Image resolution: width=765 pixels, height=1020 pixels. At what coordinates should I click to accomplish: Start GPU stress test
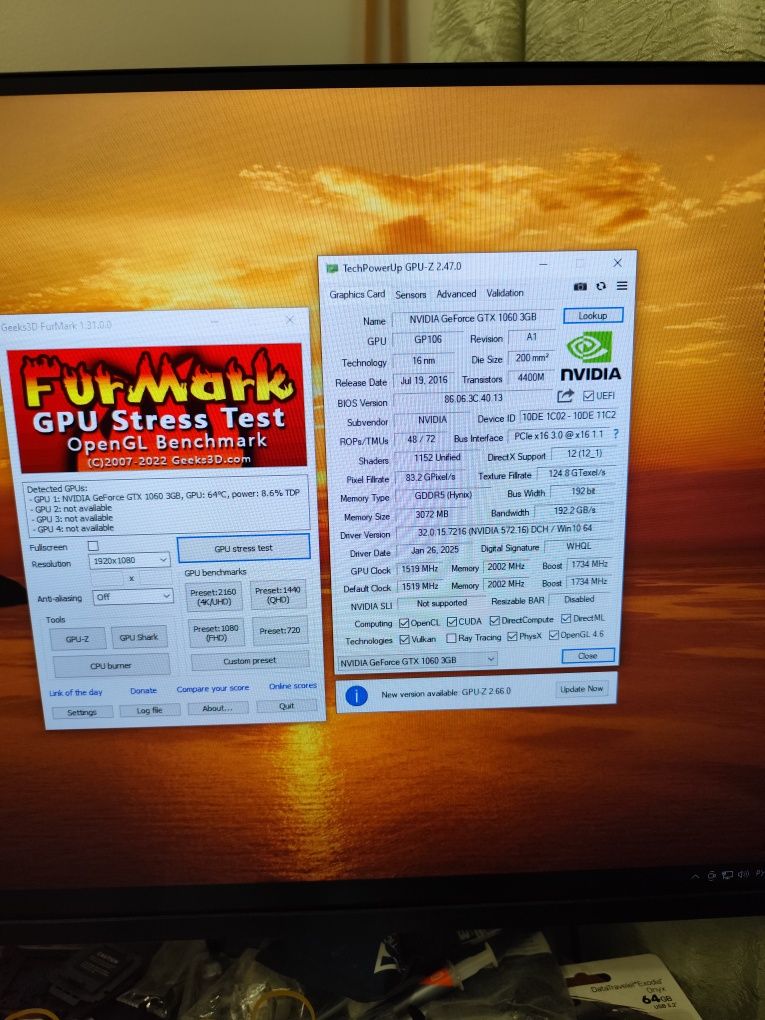(x=243, y=548)
